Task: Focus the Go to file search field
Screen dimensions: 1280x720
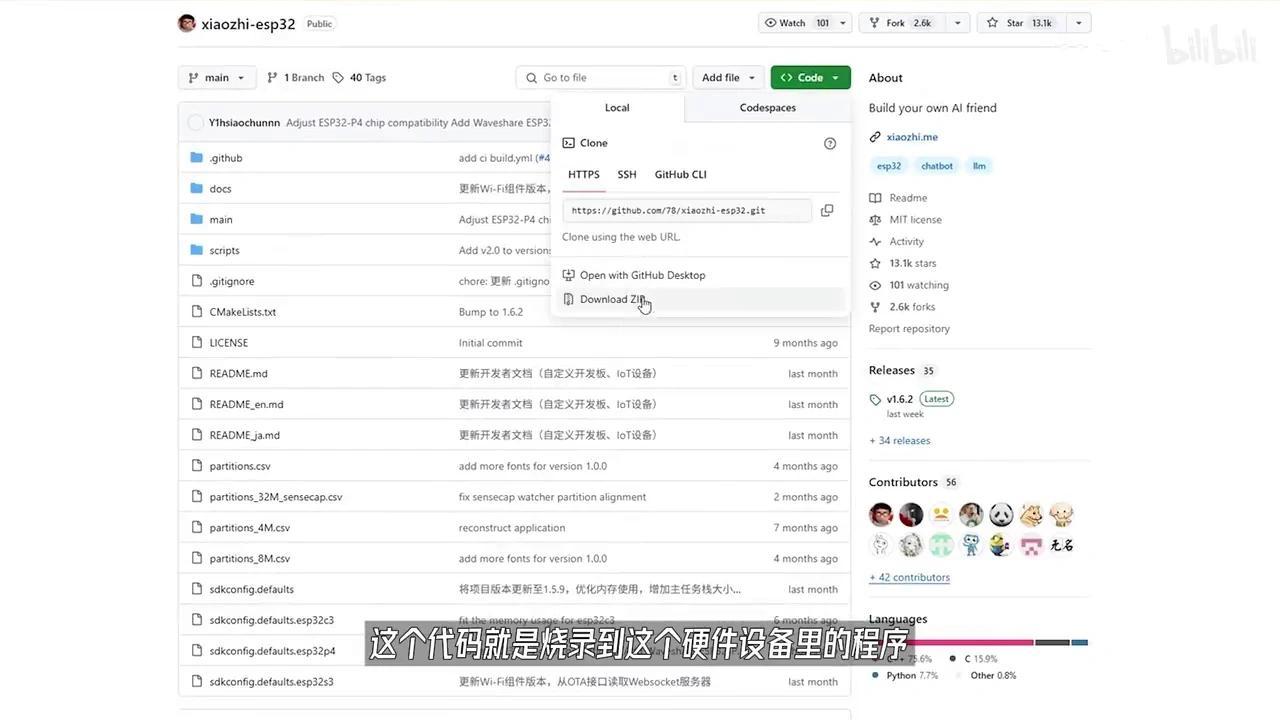Action: tap(601, 78)
